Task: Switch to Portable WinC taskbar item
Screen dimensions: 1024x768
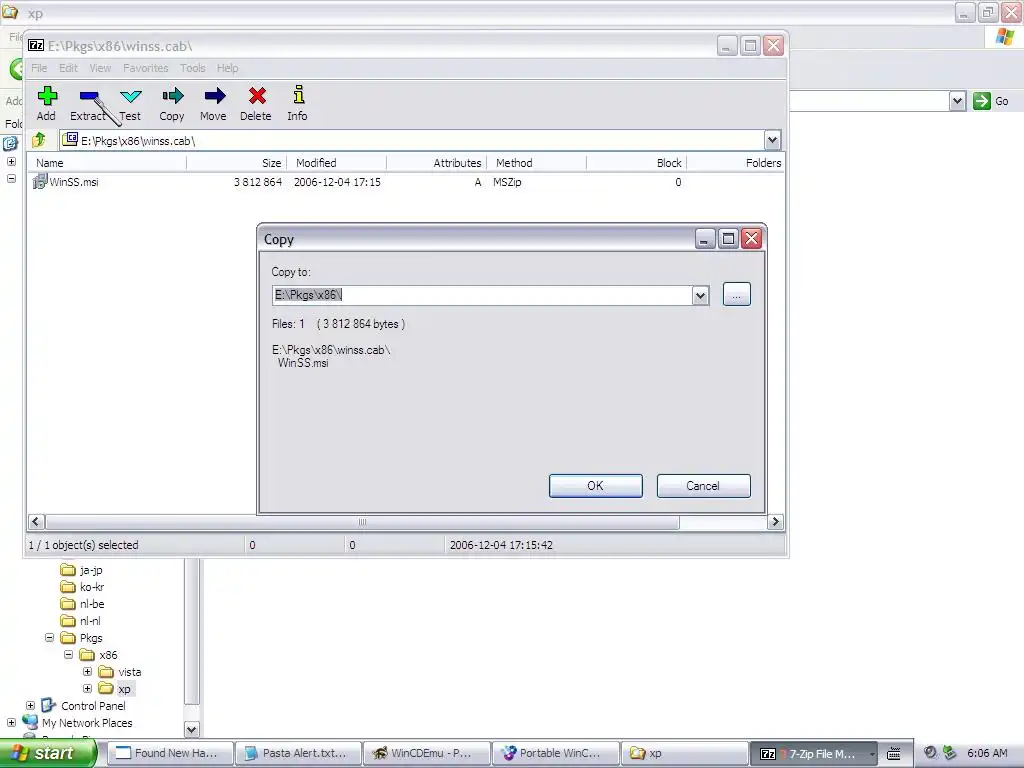Action: [x=556, y=753]
